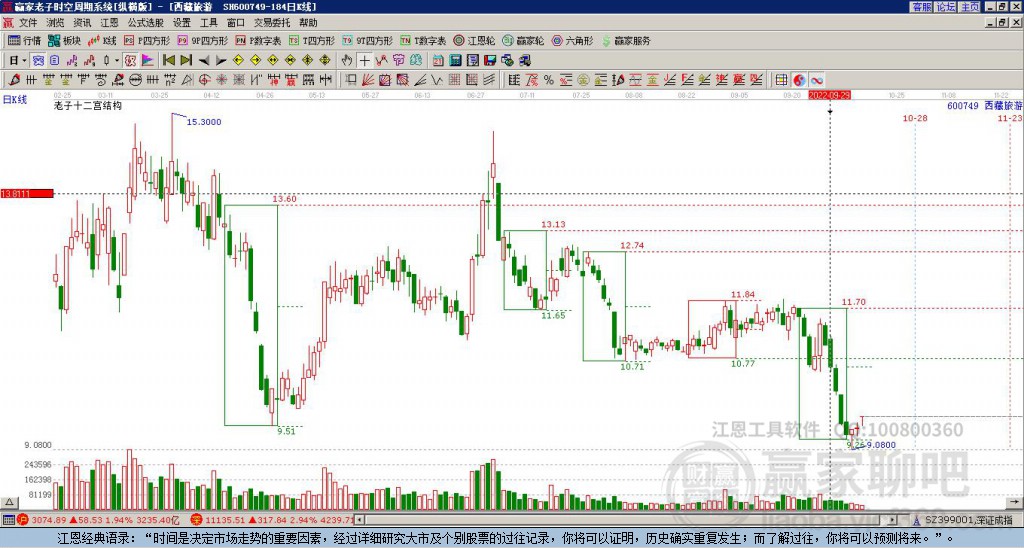Open the 文件 menu
Viewport: 1024px width, 548px height.
28,23
